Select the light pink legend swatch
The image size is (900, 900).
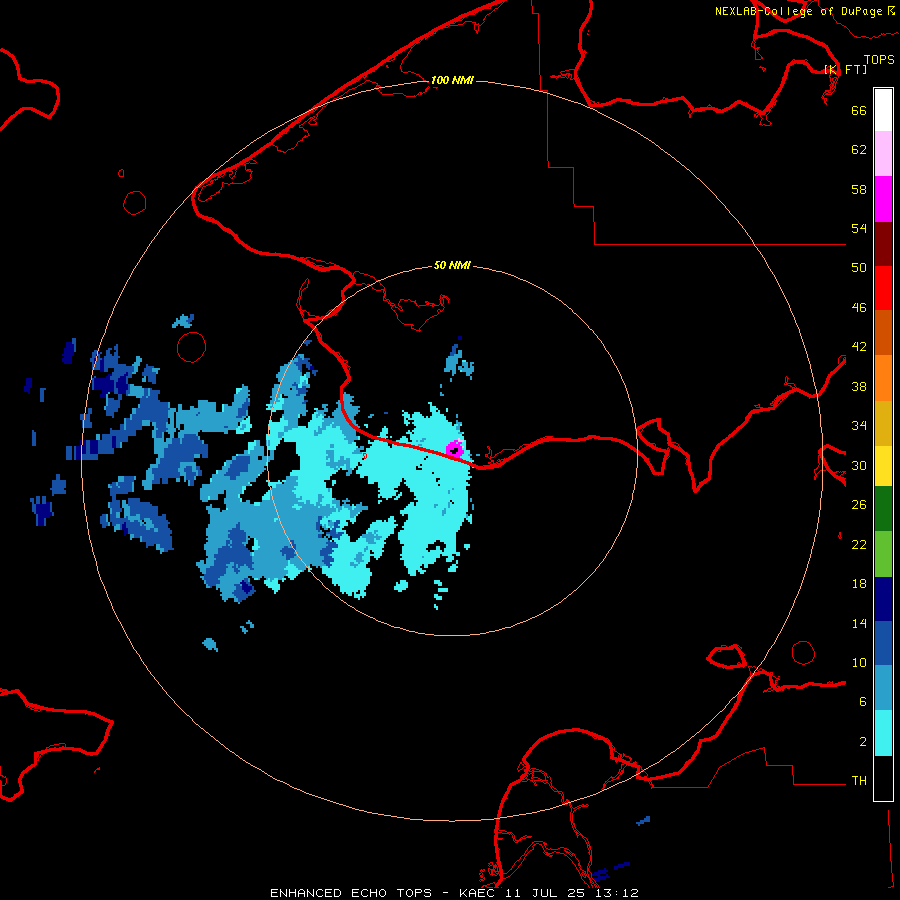[883, 154]
